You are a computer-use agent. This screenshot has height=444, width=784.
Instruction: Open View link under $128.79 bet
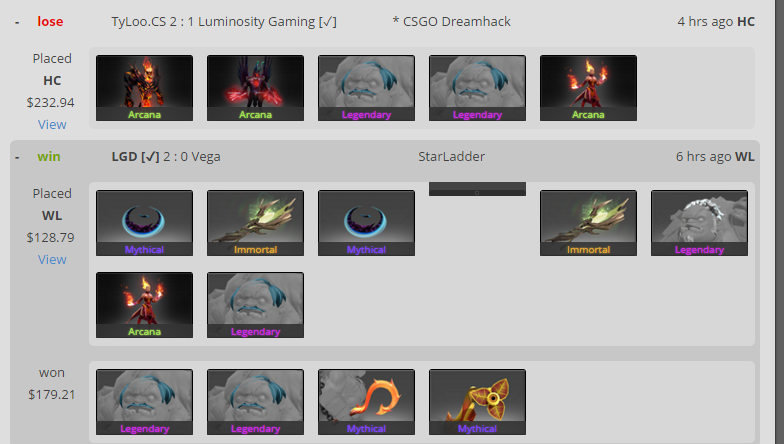click(x=52, y=260)
